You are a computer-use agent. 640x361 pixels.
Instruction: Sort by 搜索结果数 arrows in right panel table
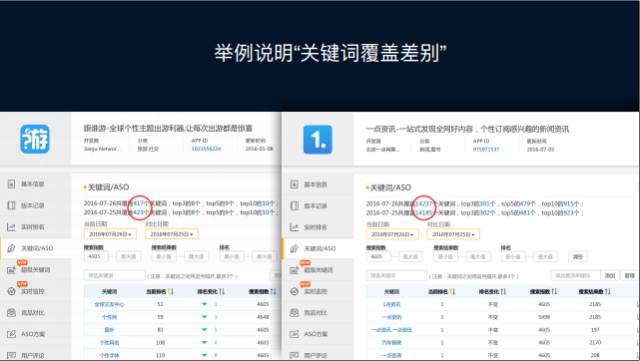(608, 291)
